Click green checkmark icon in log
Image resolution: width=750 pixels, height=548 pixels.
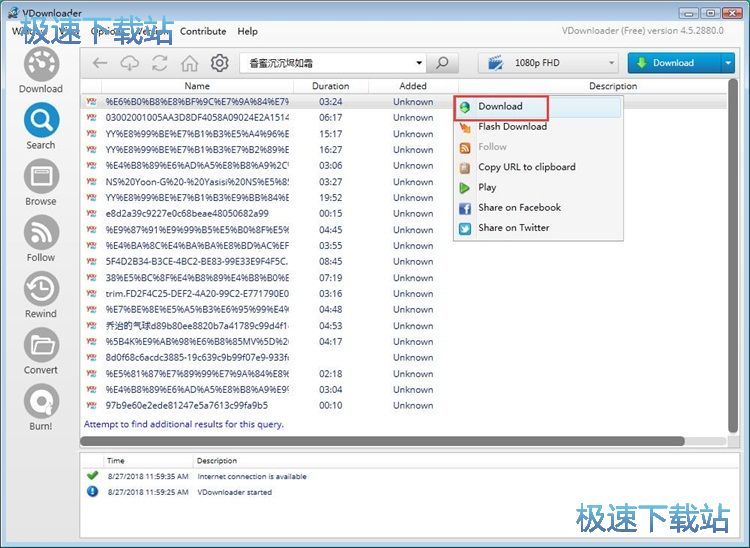coord(92,476)
